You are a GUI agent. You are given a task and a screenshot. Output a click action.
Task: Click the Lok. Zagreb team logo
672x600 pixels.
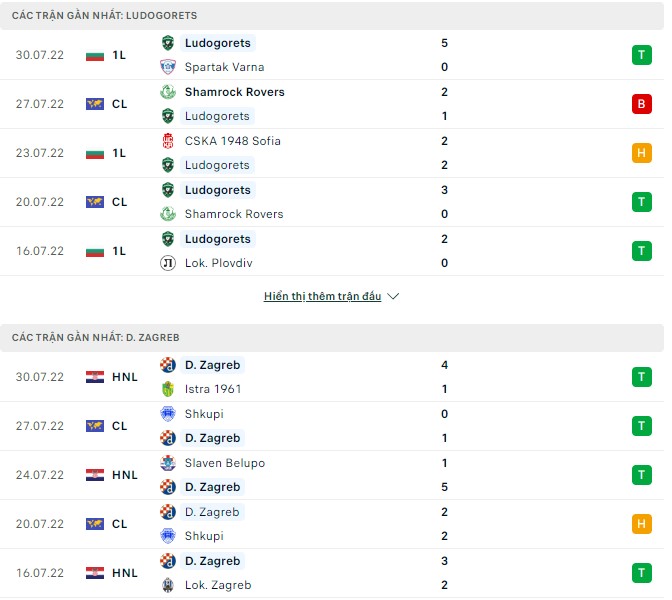168,585
